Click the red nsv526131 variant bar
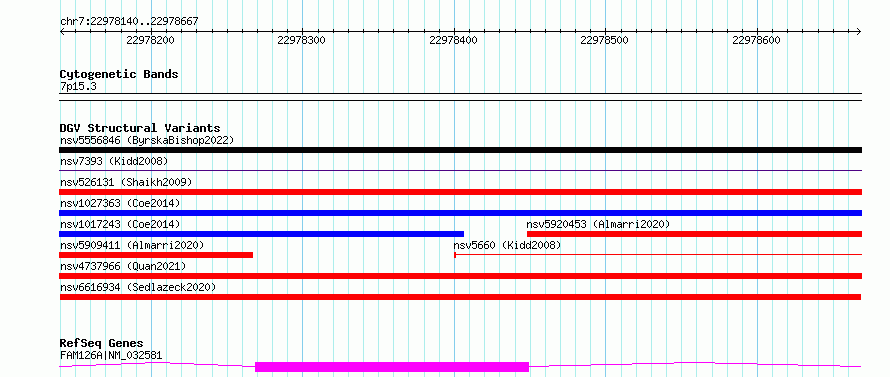The height and width of the screenshot is (377, 890). coord(460,192)
